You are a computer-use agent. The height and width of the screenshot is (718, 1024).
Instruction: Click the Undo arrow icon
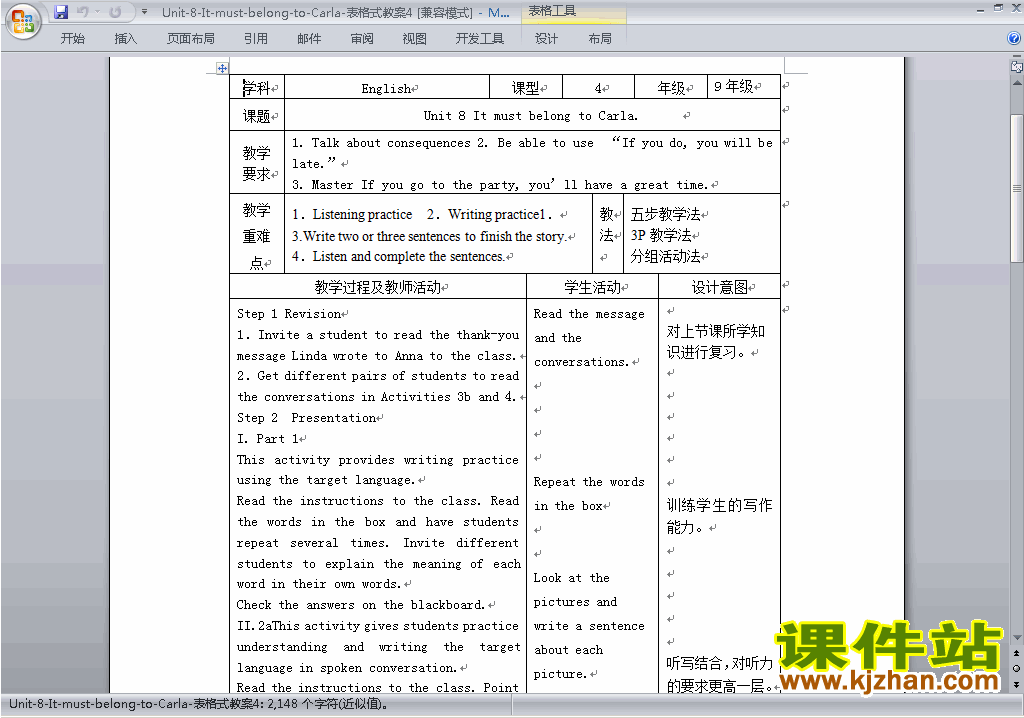pos(82,12)
